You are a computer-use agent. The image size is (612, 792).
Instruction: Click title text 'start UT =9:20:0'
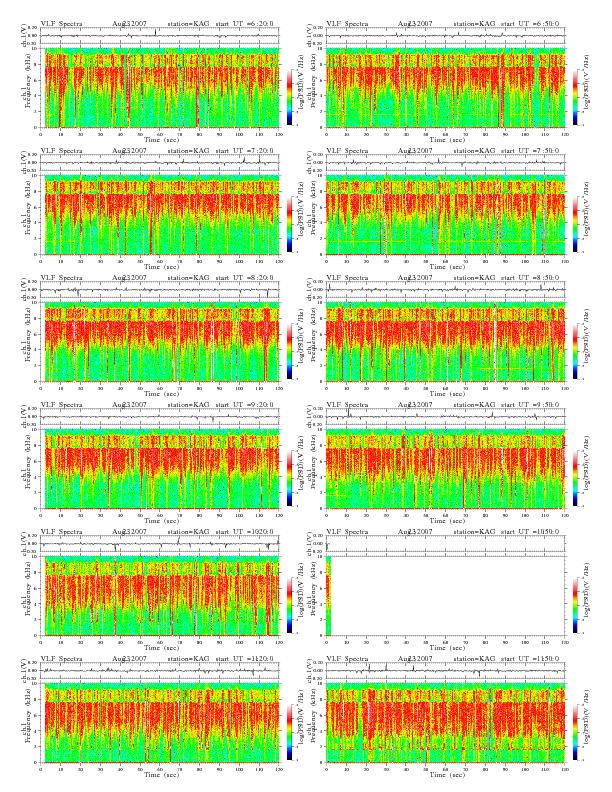point(244,405)
